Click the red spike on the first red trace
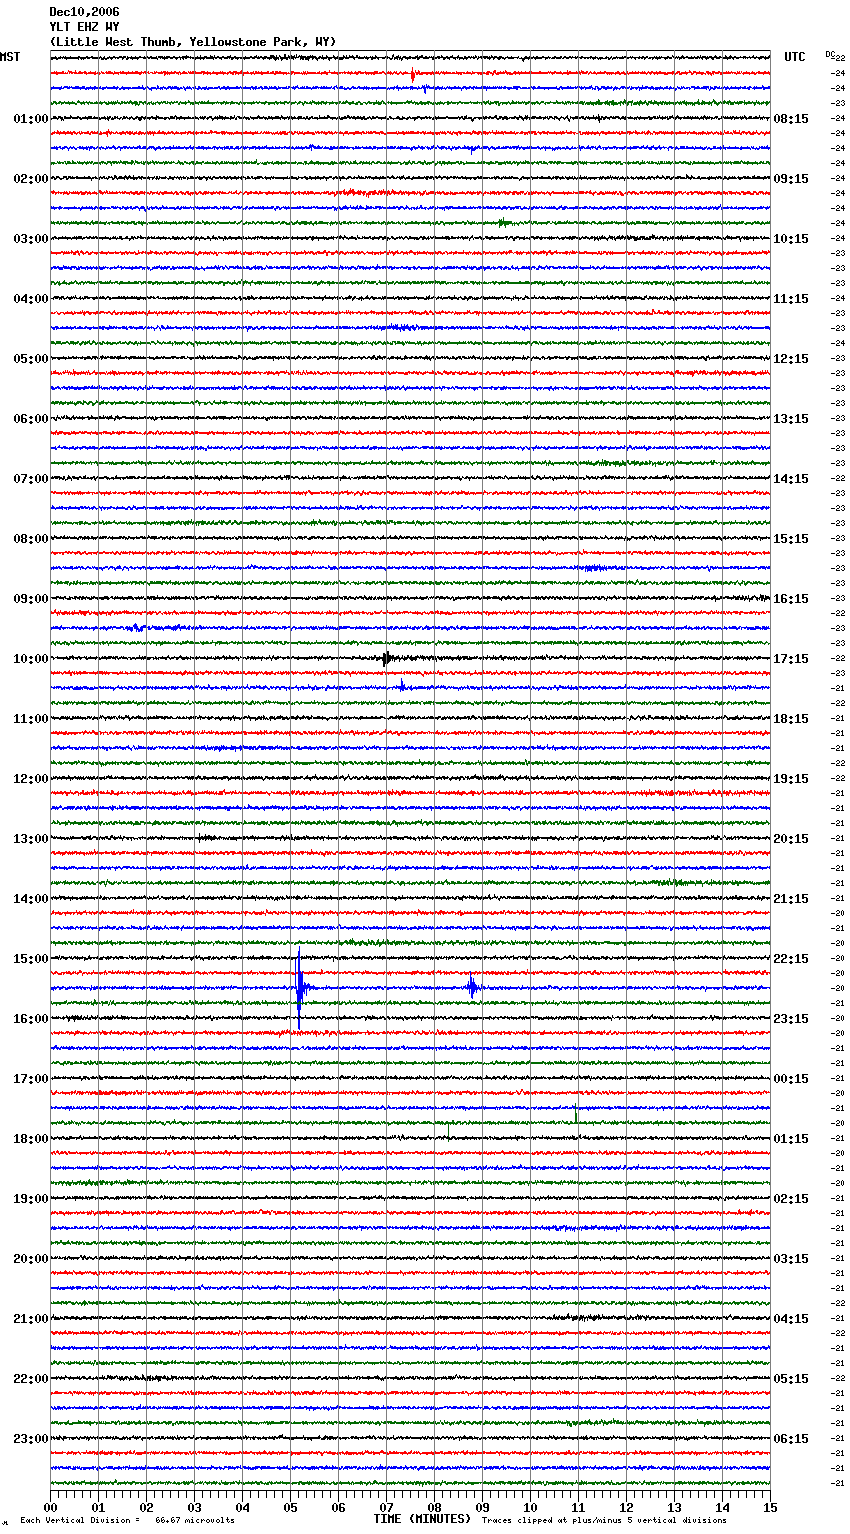 (x=413, y=74)
